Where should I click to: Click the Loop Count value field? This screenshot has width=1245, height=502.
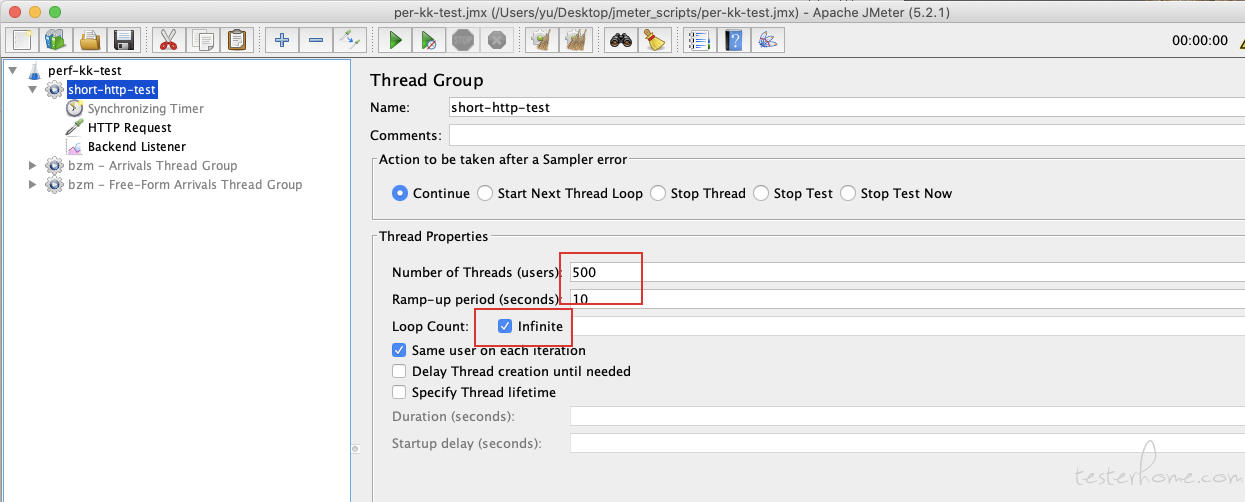click(907, 326)
